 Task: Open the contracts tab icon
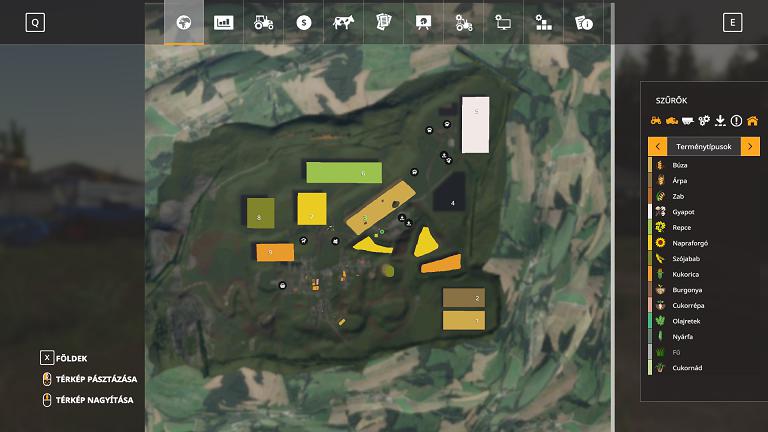(383, 22)
